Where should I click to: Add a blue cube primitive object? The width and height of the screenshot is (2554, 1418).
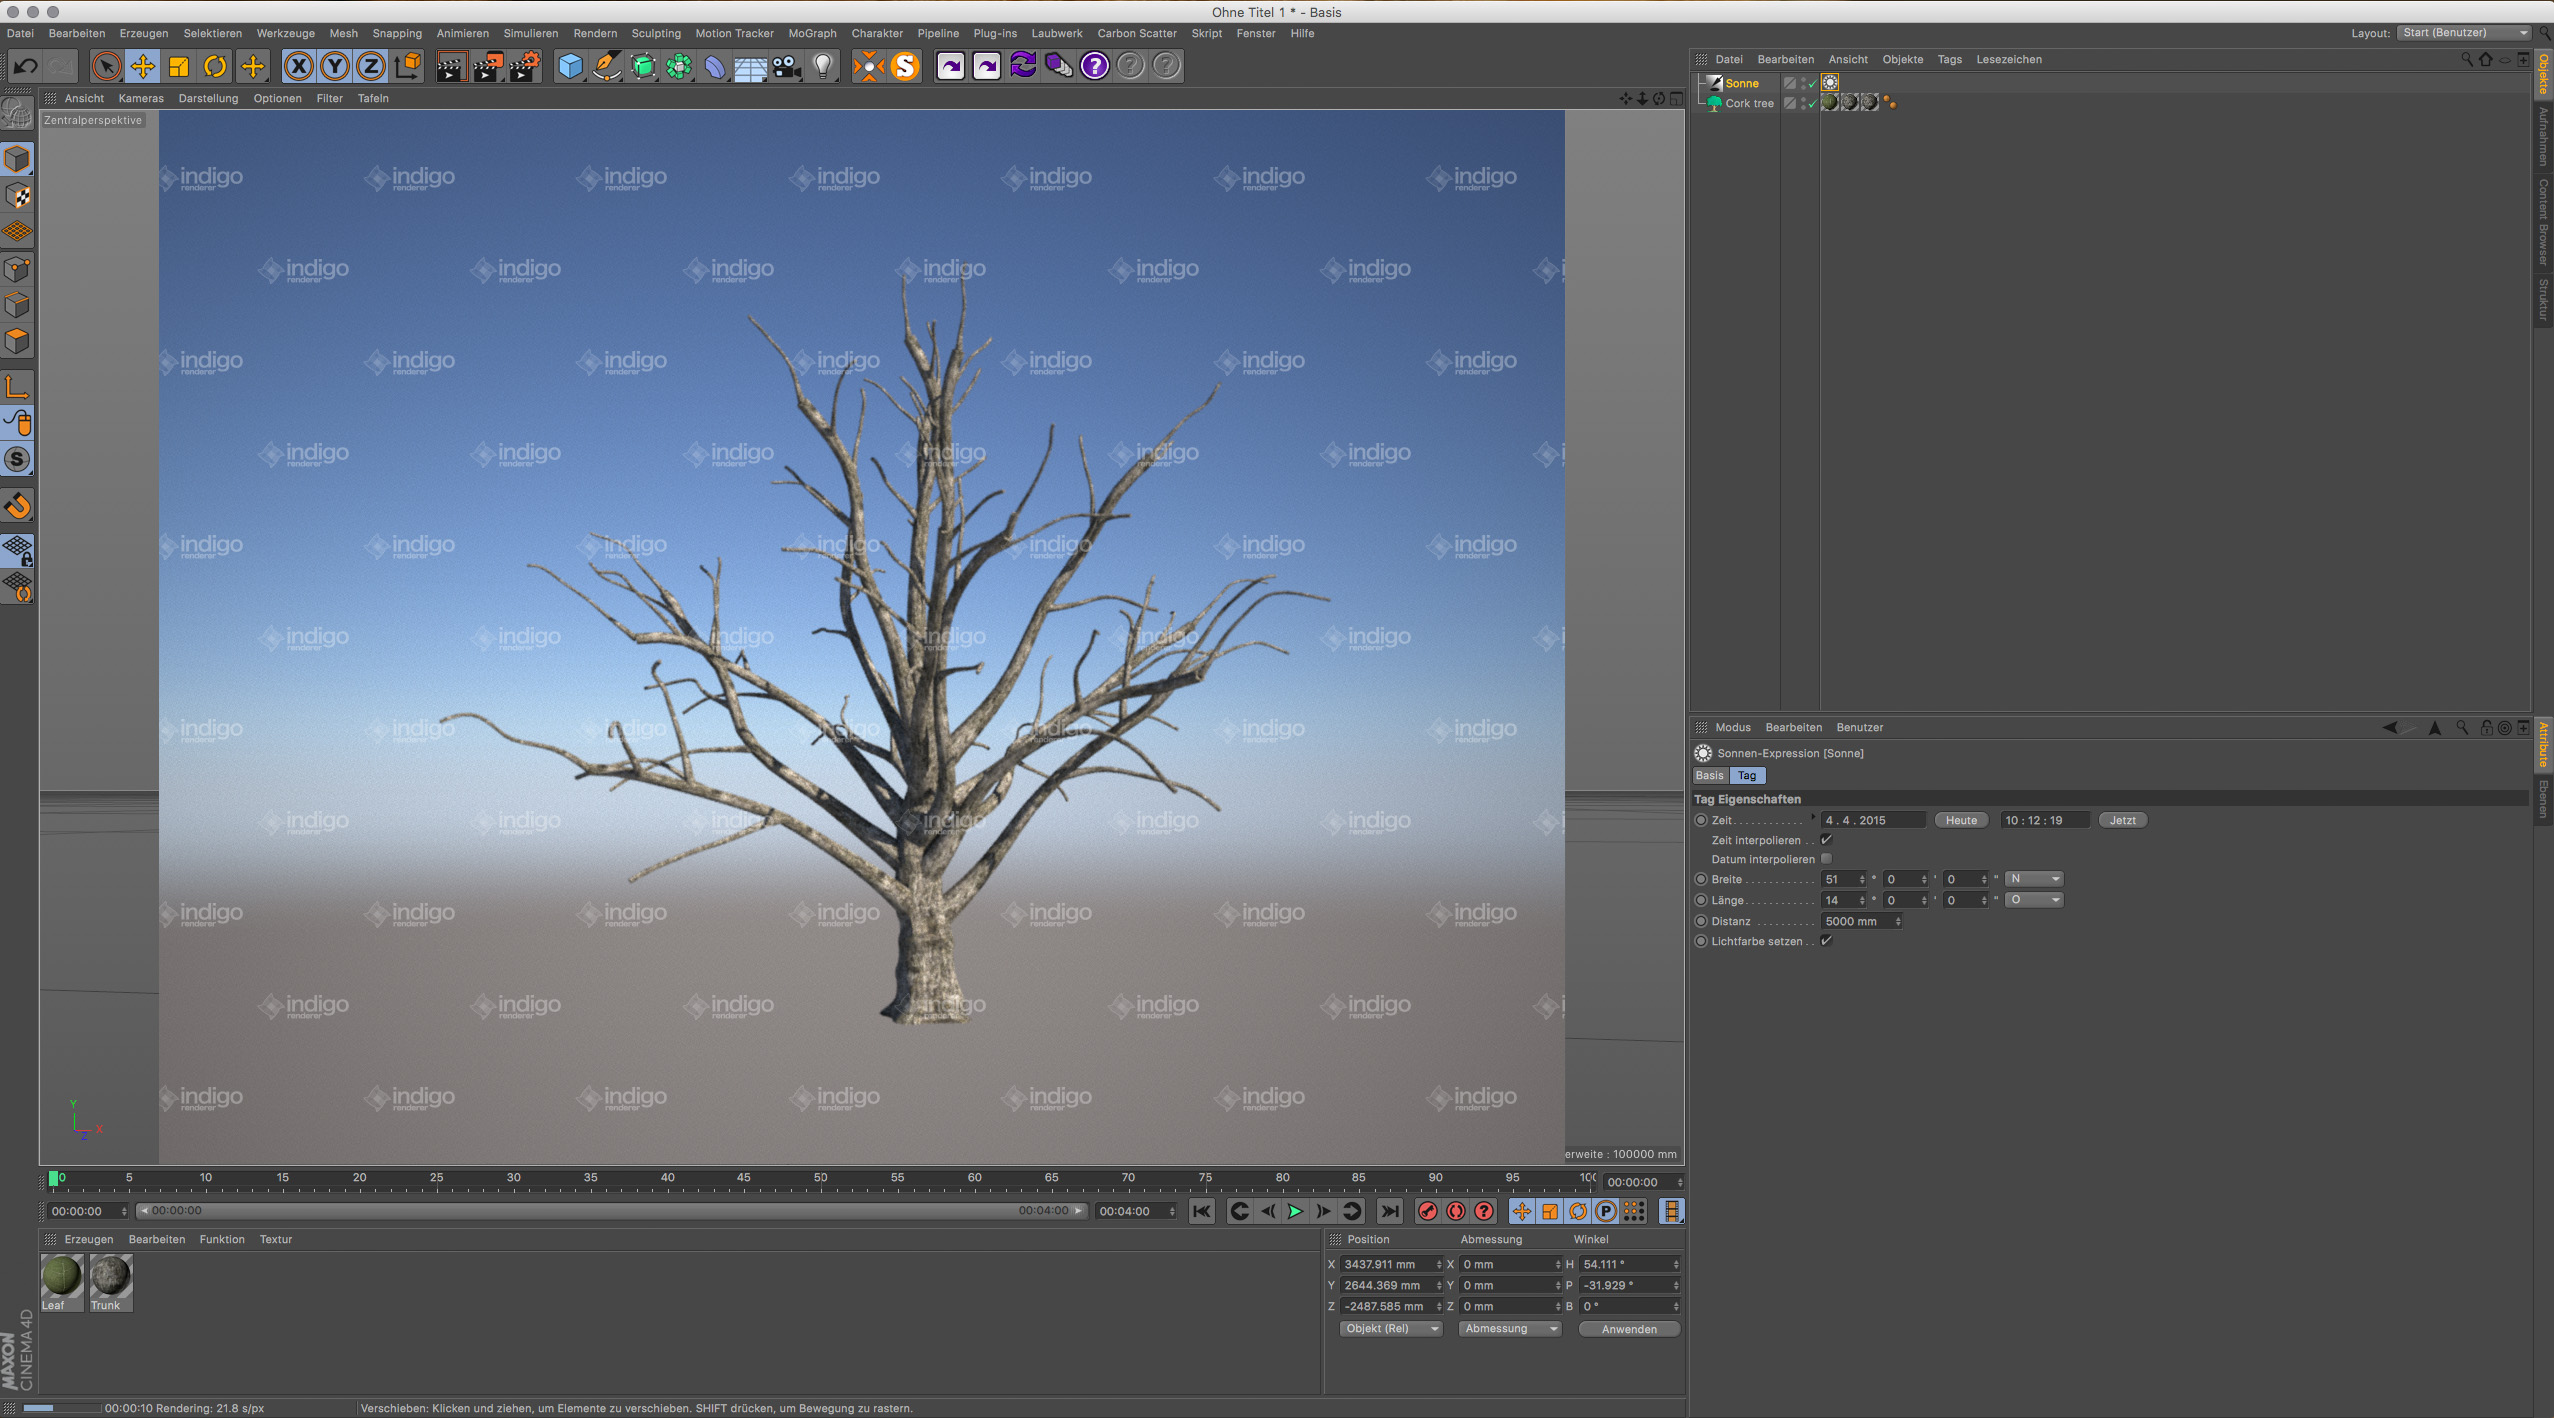(570, 66)
